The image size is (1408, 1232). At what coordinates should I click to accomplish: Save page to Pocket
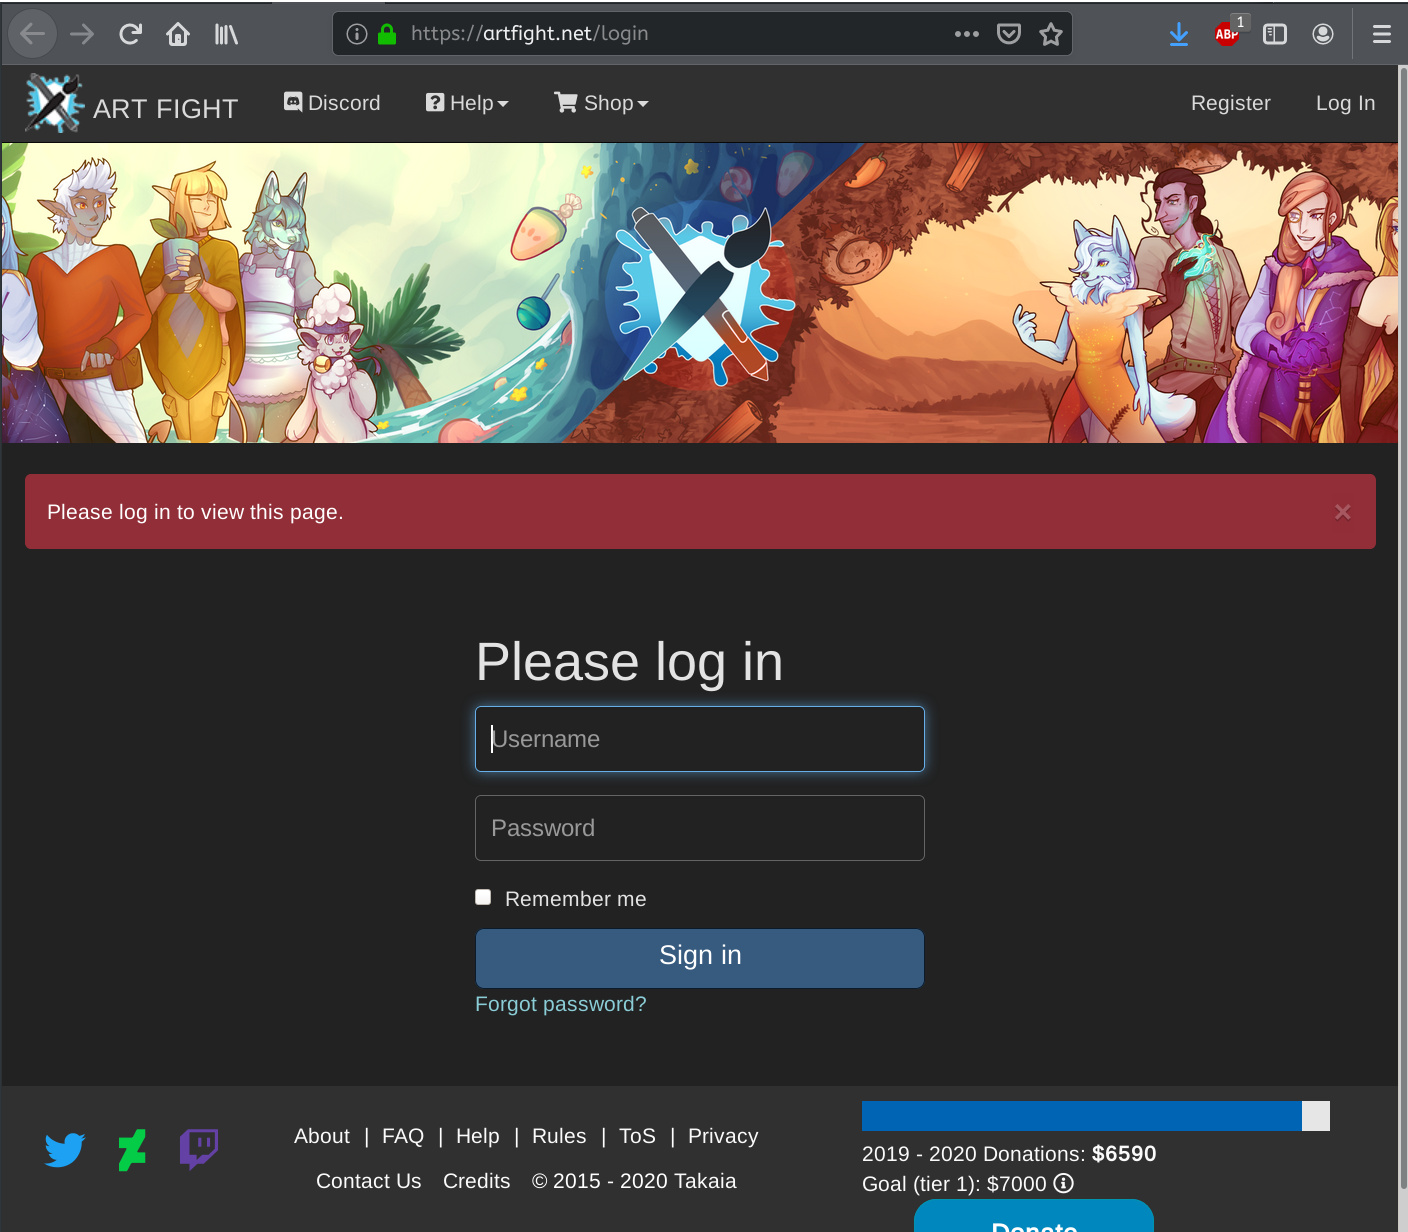pos(1009,34)
